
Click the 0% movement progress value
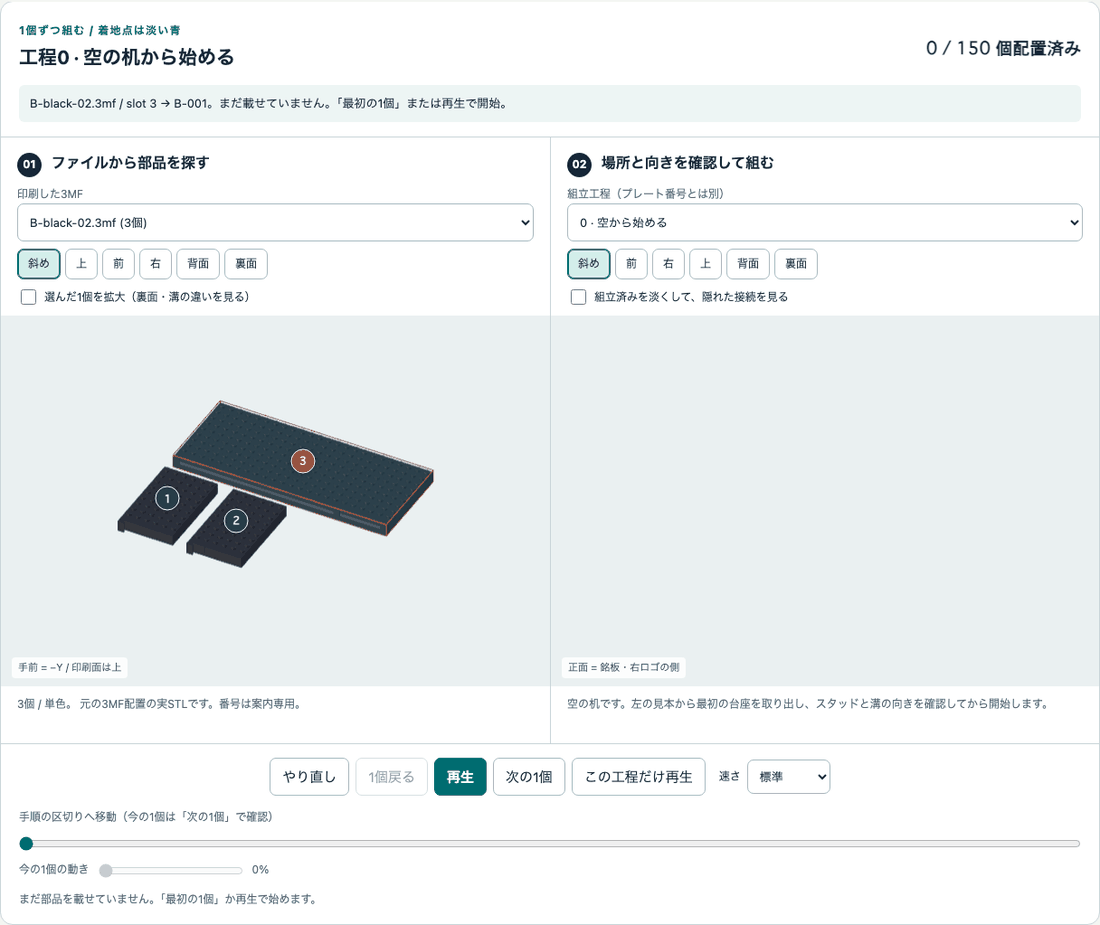pyautogui.click(x=260, y=870)
